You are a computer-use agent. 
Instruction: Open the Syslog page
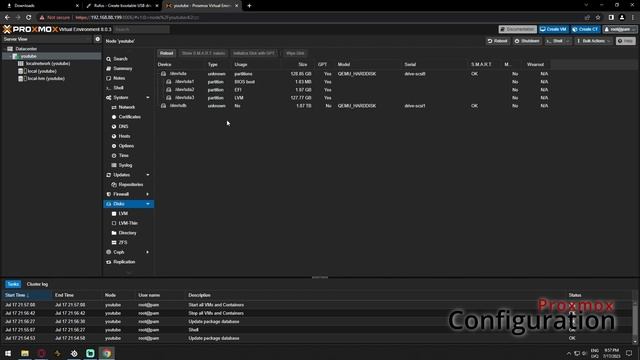coord(125,165)
